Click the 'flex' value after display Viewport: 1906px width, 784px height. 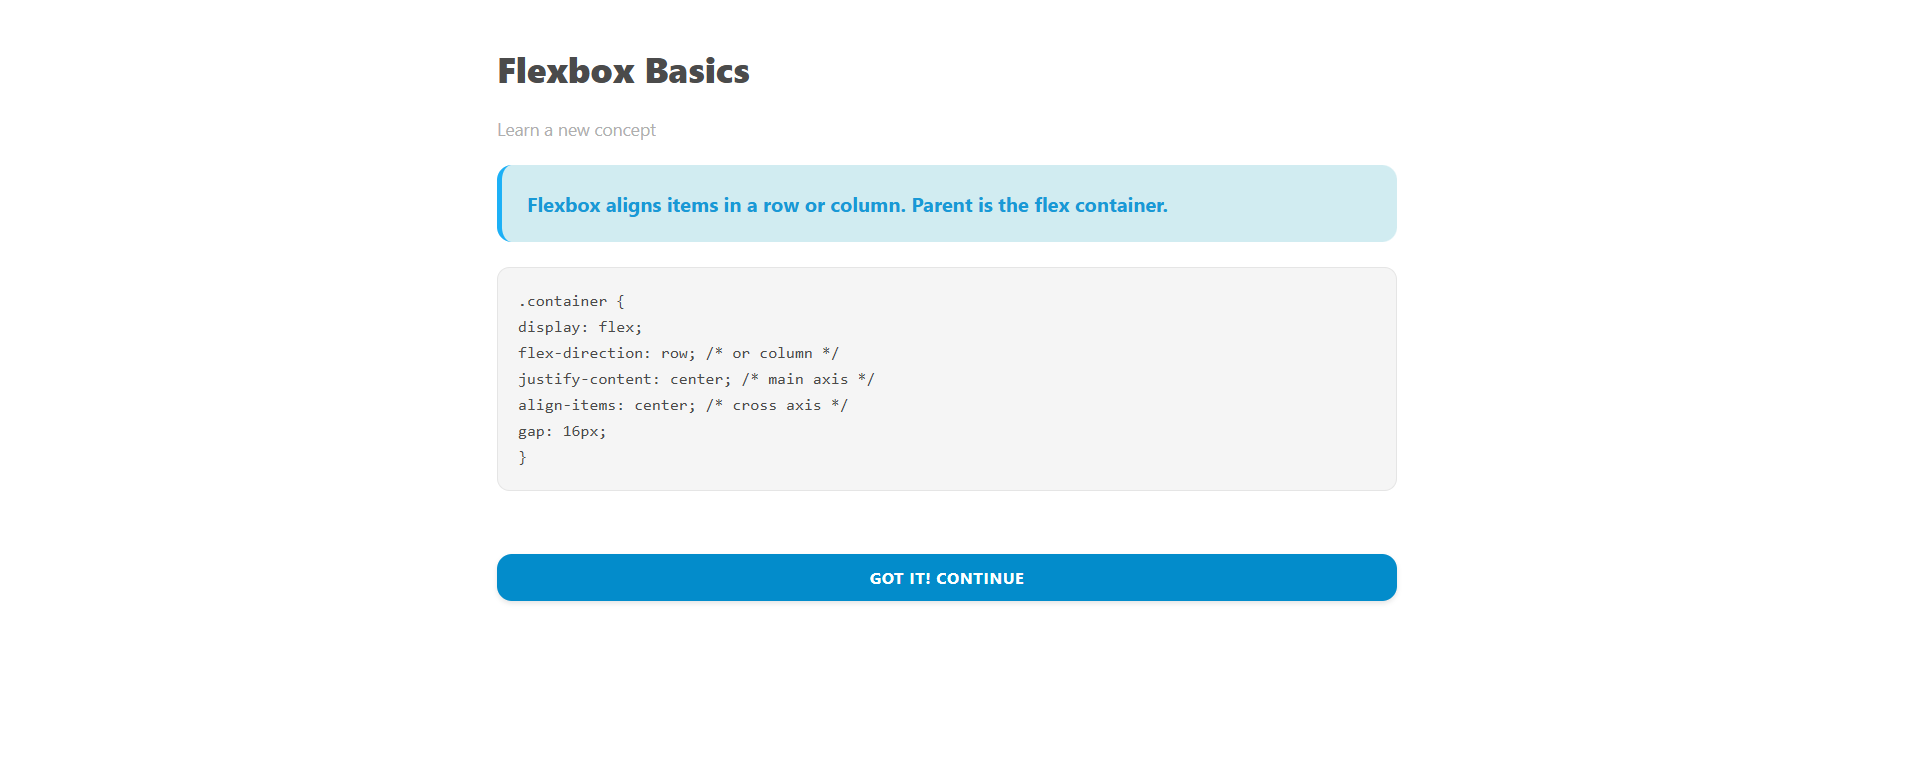616,327
